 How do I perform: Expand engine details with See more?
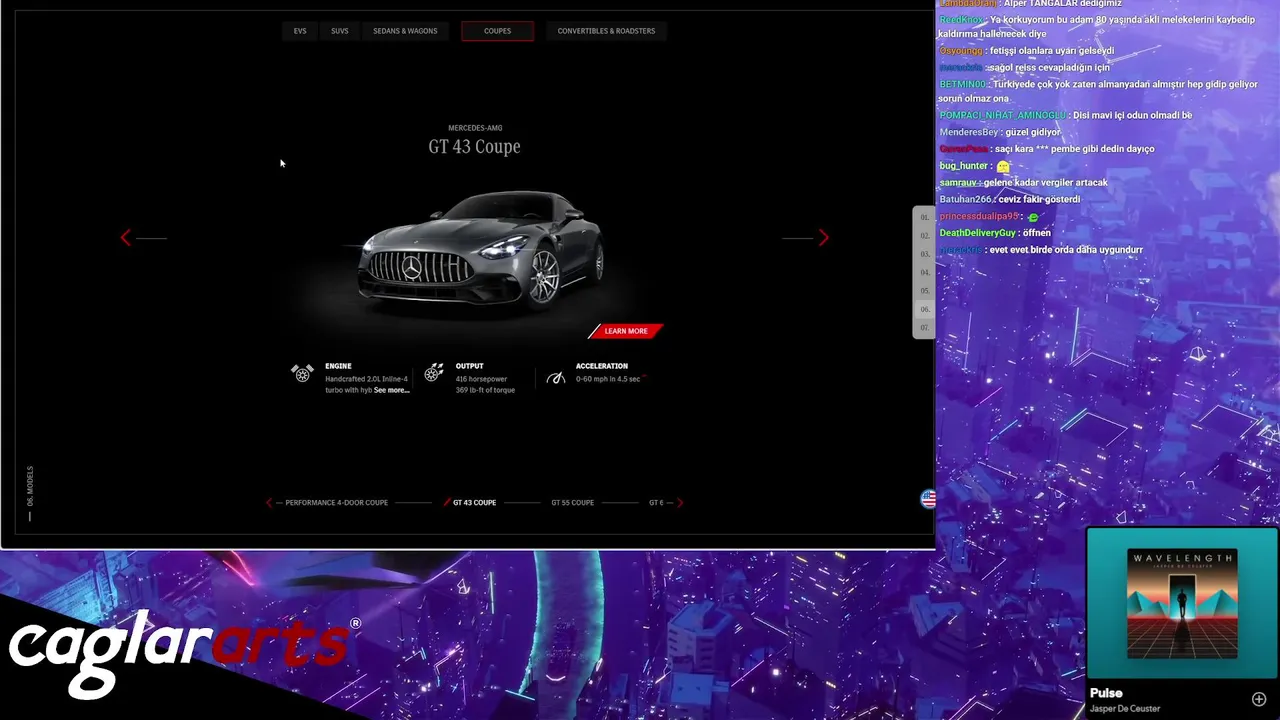point(391,390)
